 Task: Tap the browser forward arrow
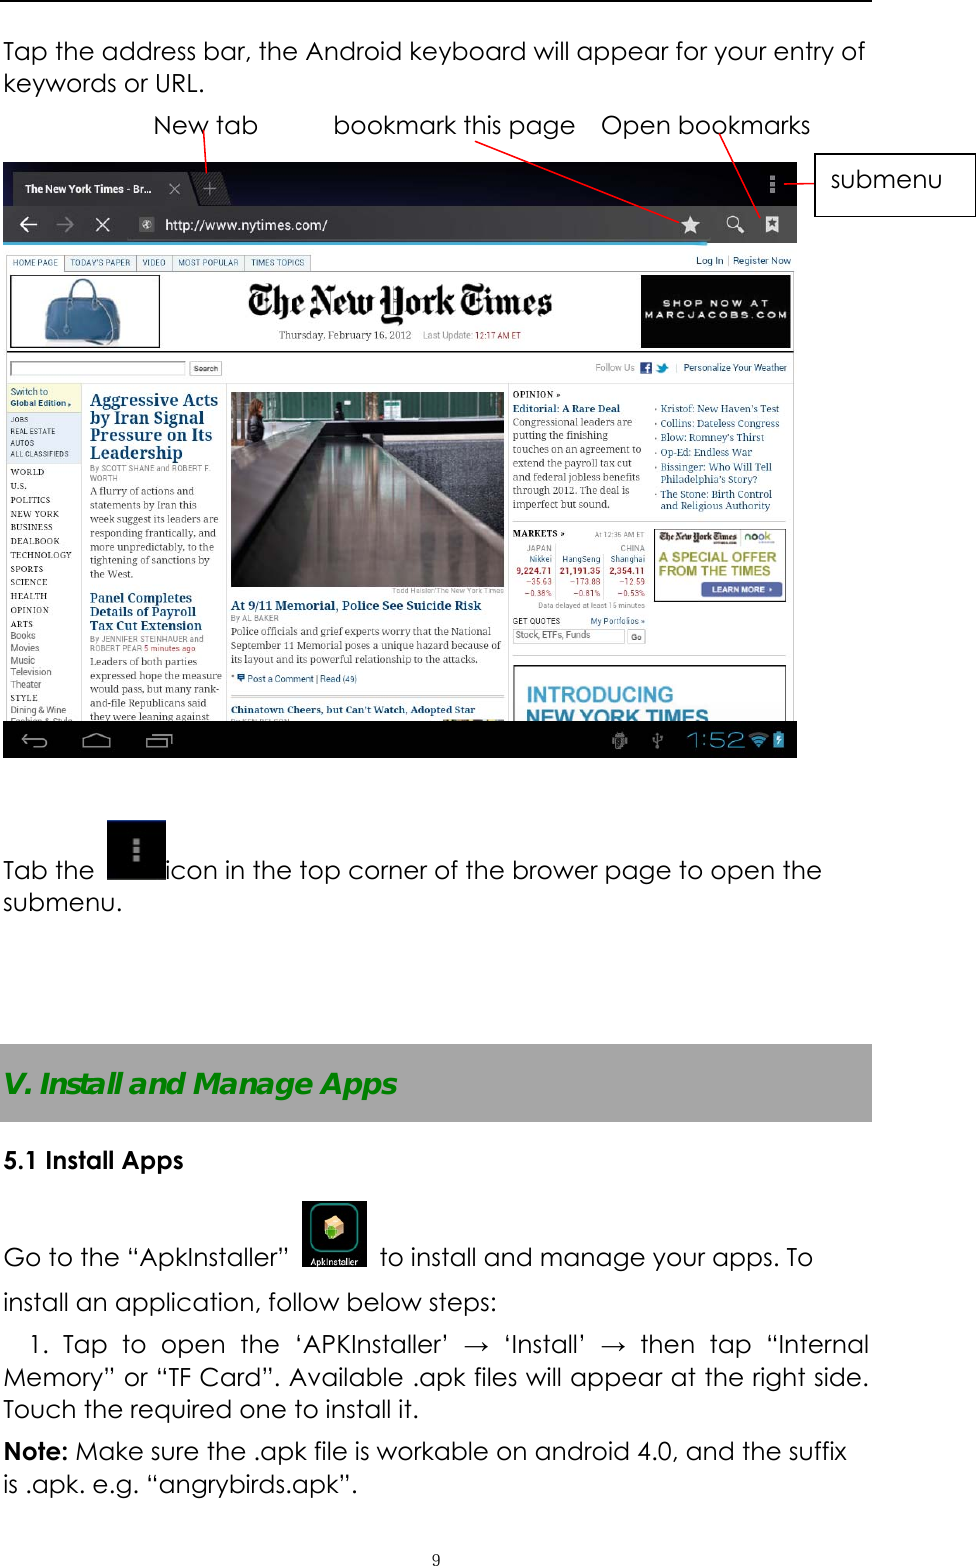pos(66,224)
